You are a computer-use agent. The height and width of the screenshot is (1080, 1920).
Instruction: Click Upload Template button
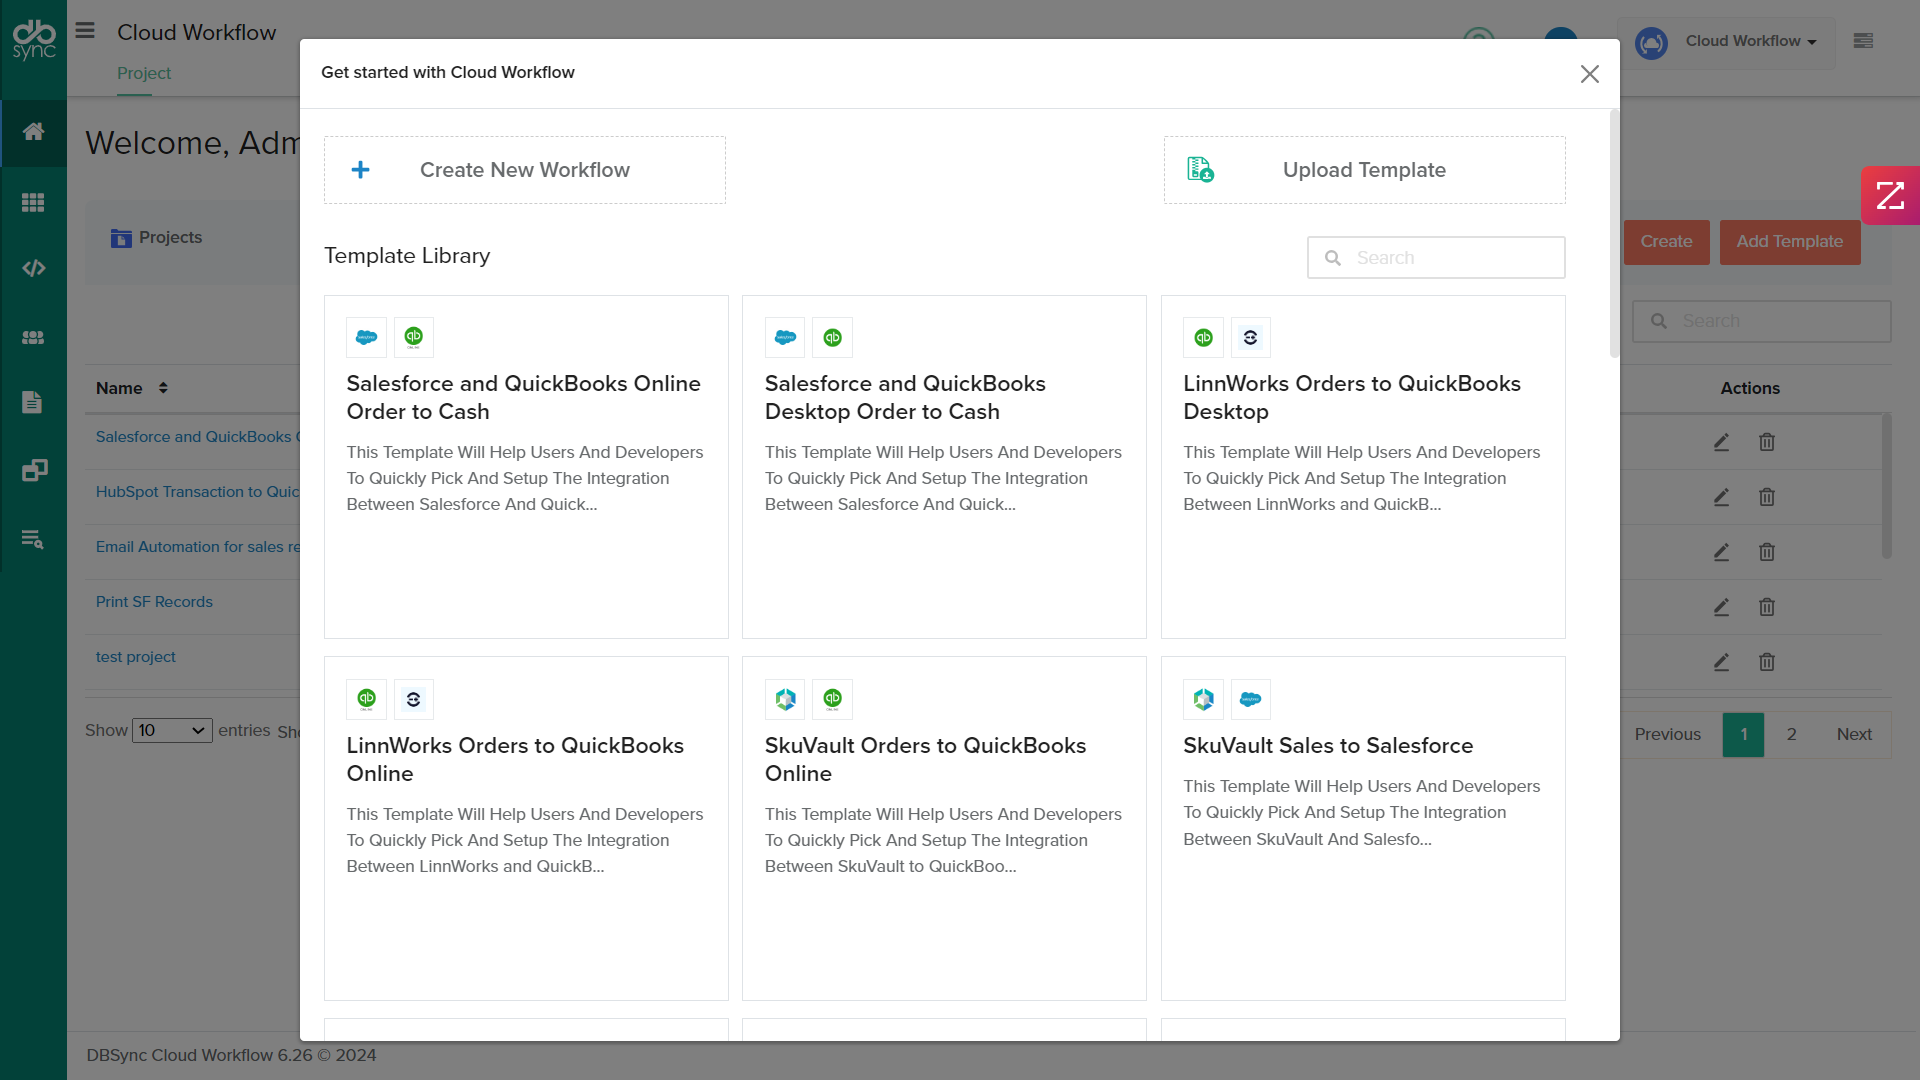[x=1365, y=170]
